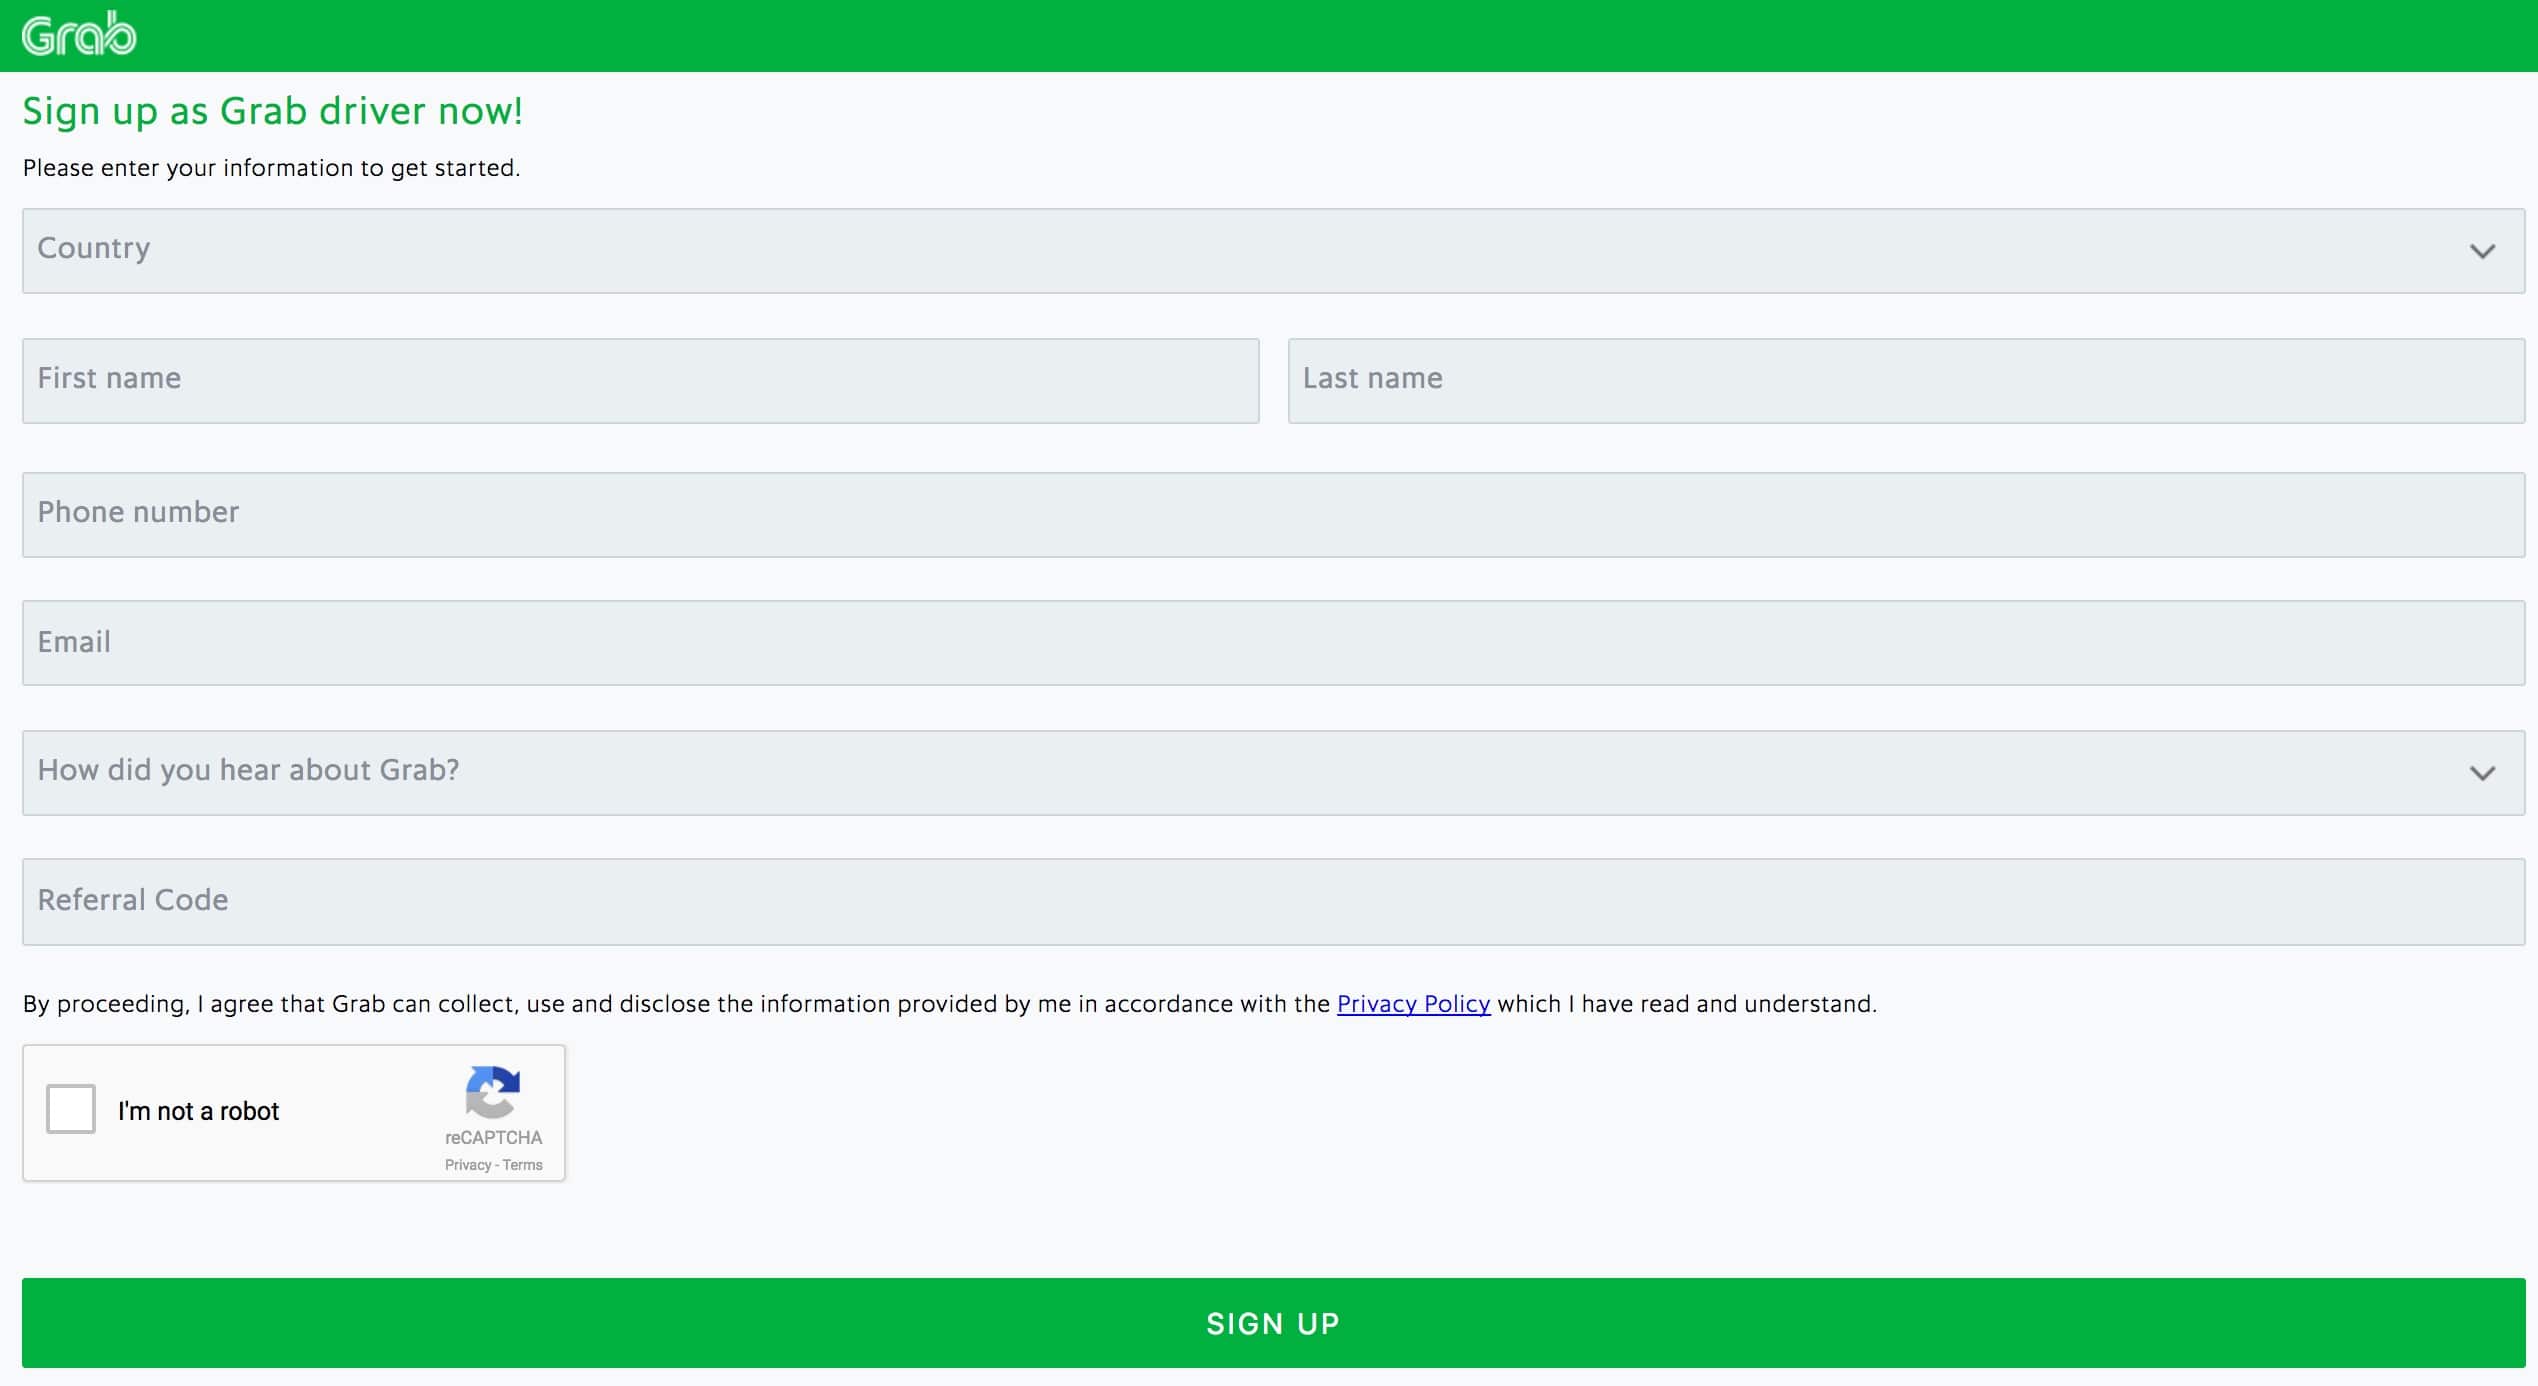This screenshot has height=1386, width=2538.
Task: Open the reCAPTCHA Privacy link
Action: [468, 1165]
